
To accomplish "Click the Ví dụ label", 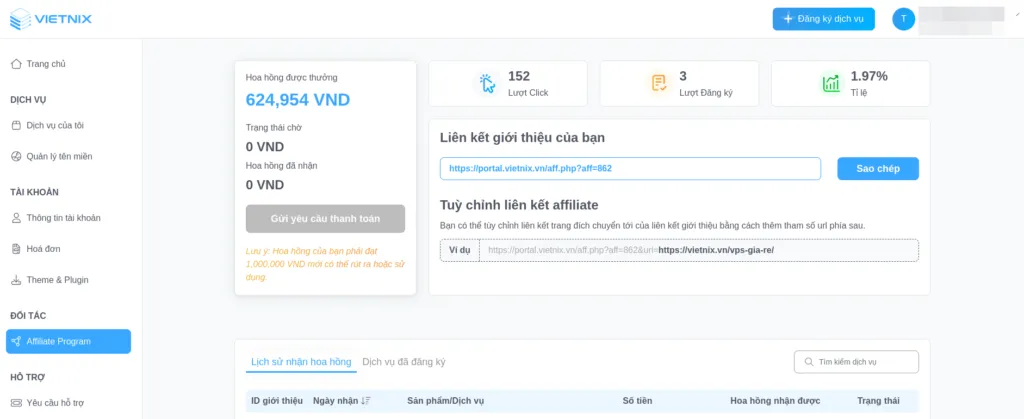I will 460,250.
